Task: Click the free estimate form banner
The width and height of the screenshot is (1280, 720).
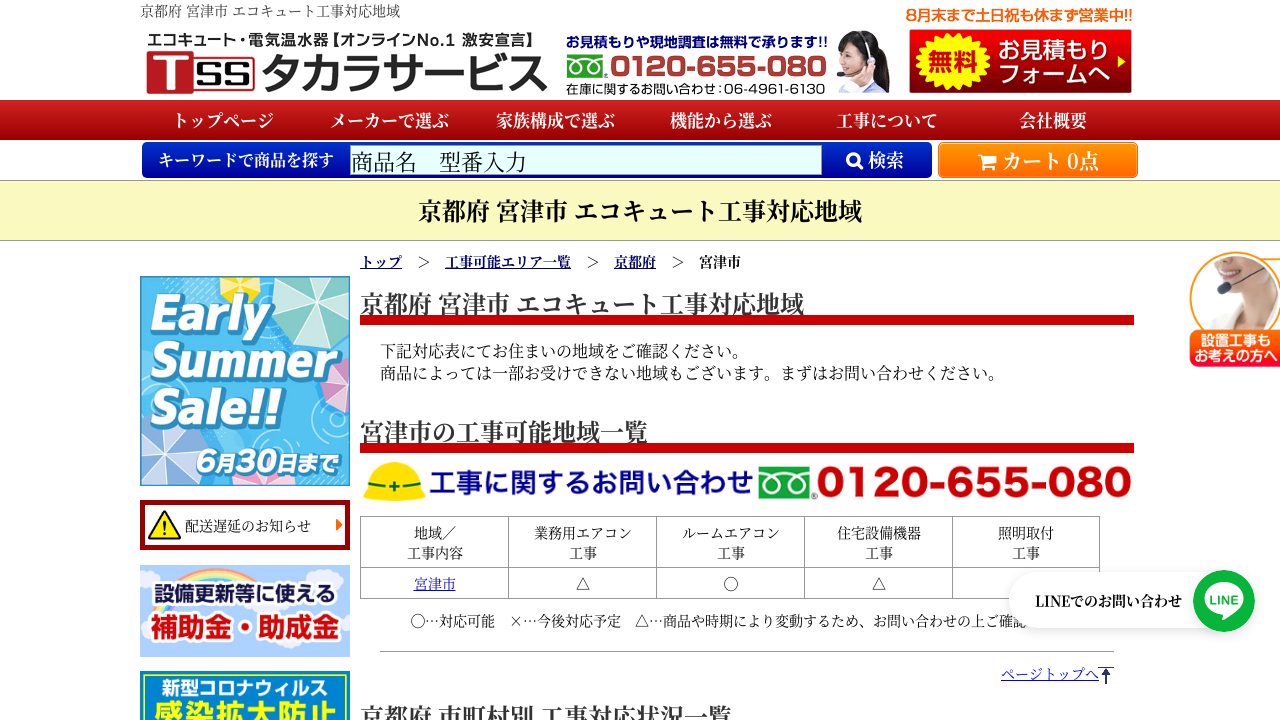Action: (1019, 62)
